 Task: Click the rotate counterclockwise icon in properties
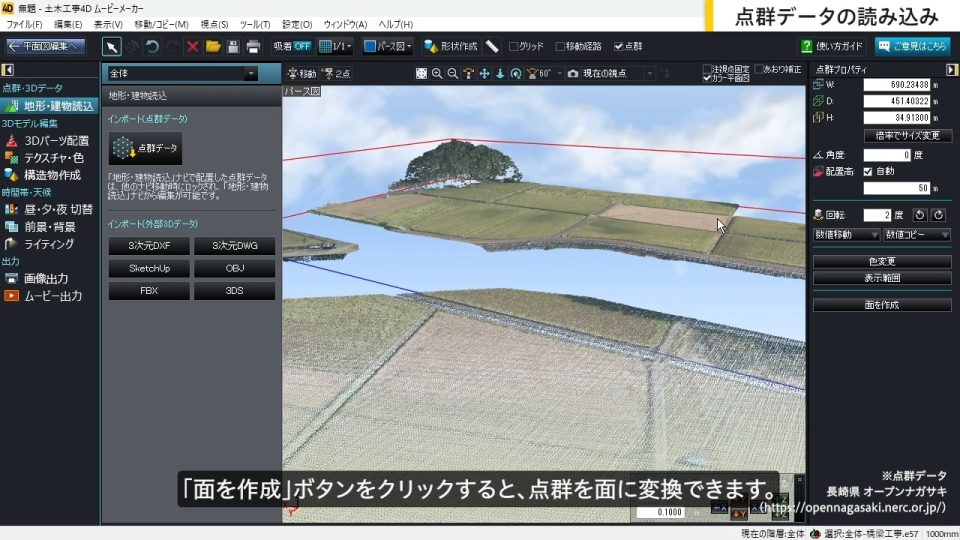(x=923, y=214)
